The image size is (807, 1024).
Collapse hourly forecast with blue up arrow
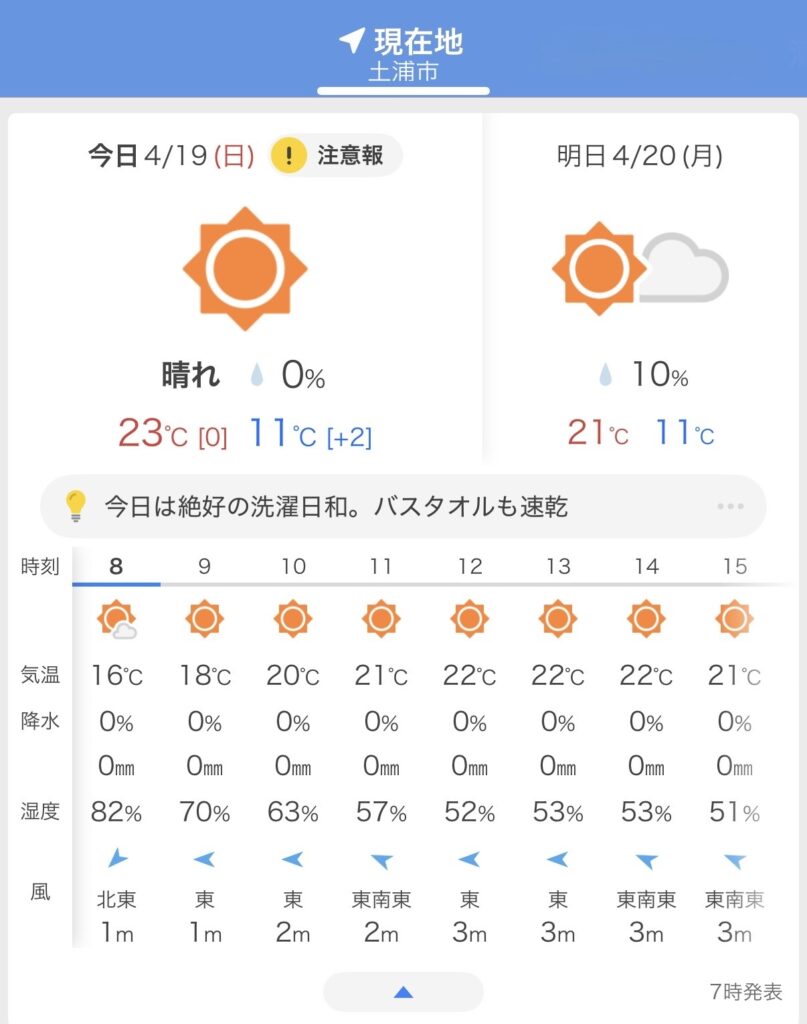coord(403,992)
